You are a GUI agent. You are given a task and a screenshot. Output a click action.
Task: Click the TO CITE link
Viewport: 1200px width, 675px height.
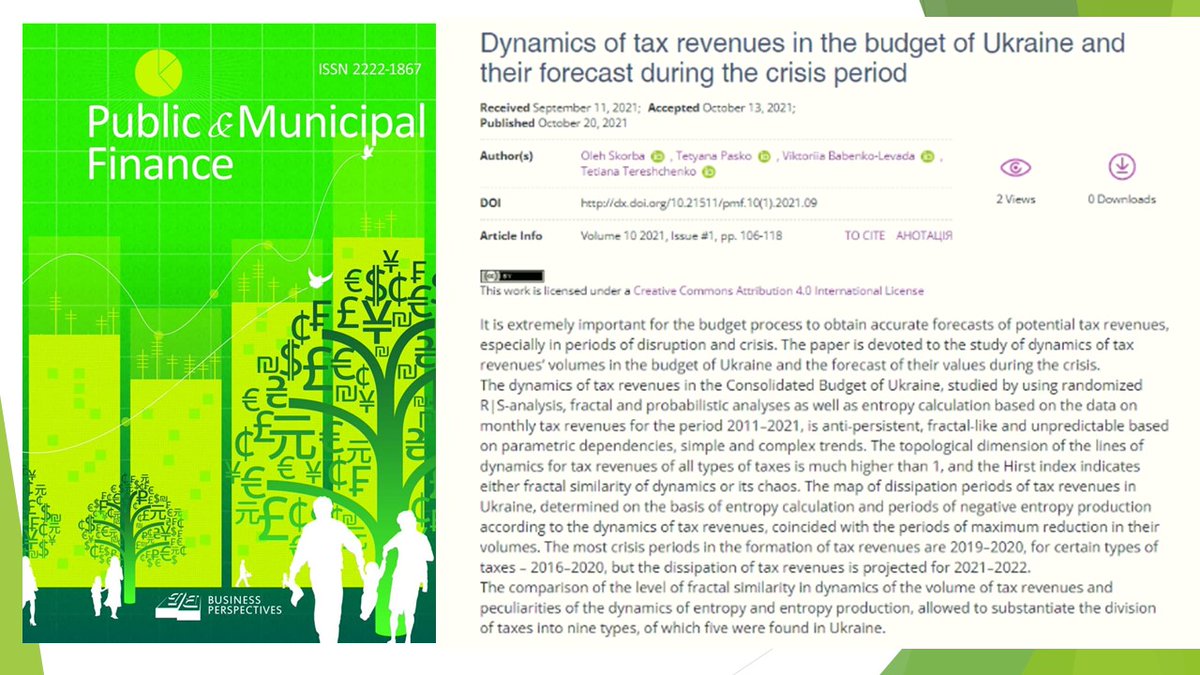click(866, 236)
